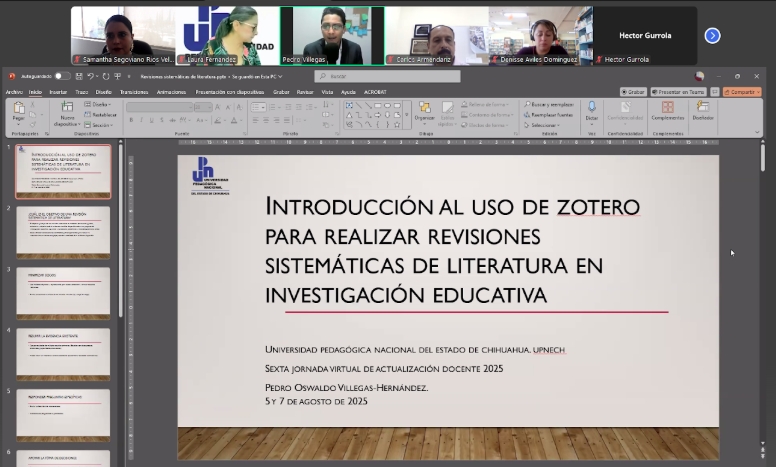The width and height of the screenshot is (776, 467).
Task: Open Presentación con diapositivas tab
Action: (x=230, y=92)
